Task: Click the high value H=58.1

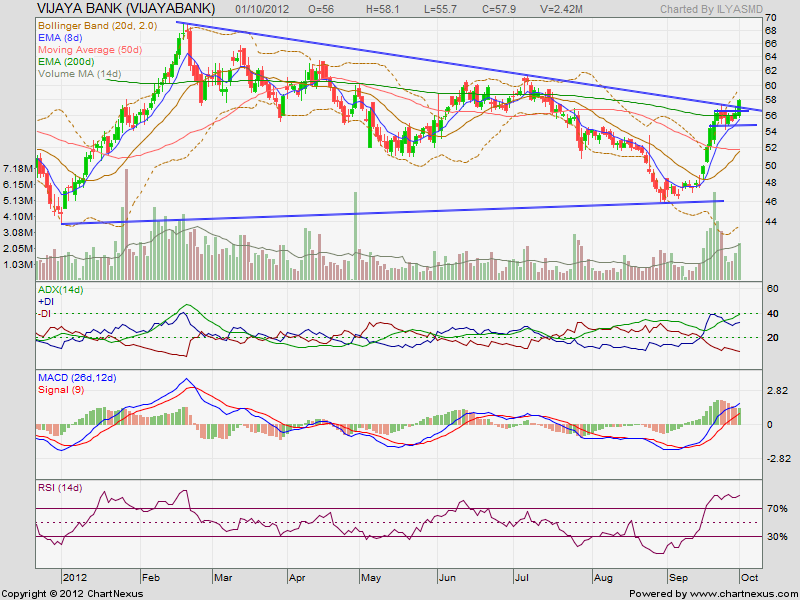Action: 383,9
